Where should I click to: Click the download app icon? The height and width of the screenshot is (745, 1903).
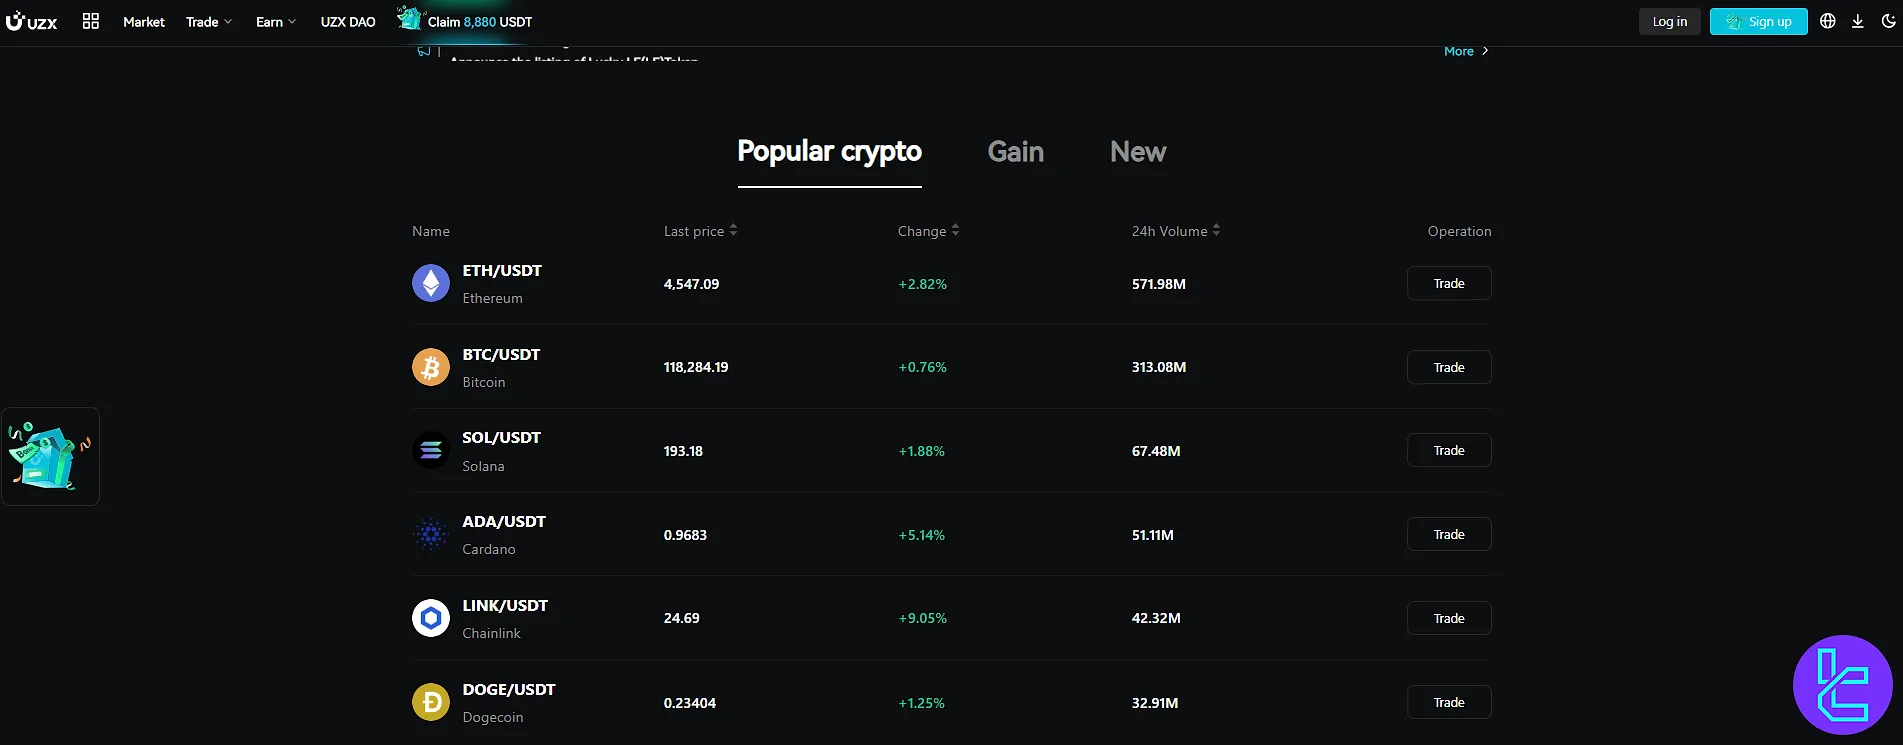click(1858, 21)
